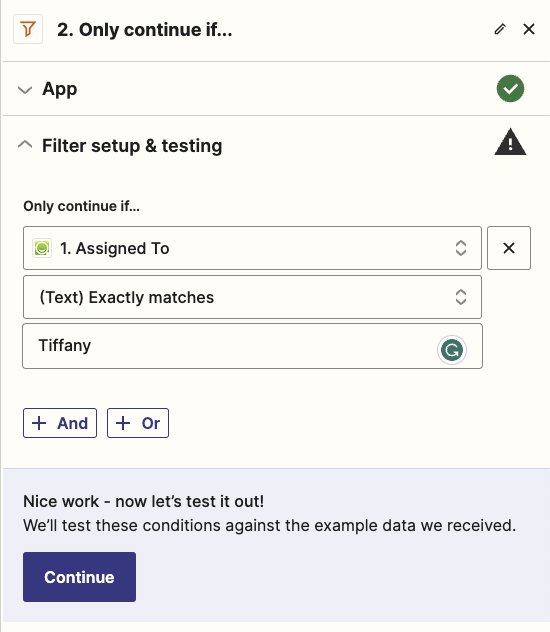Add an And condition

tap(60, 423)
